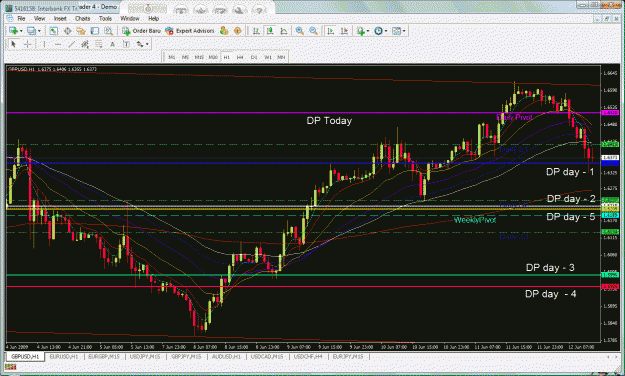Toggle the Data Window icon

(x=67, y=31)
